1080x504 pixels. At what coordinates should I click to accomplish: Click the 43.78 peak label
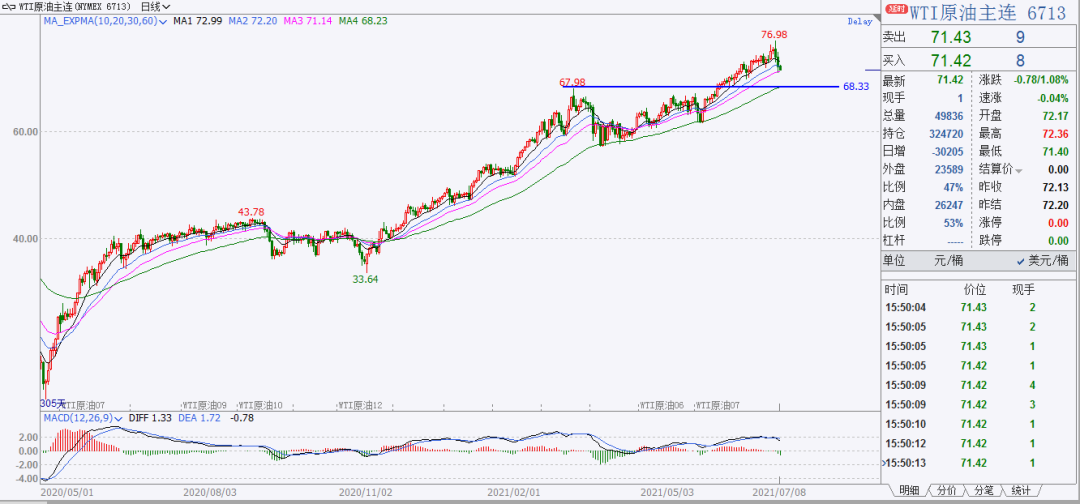pos(251,211)
